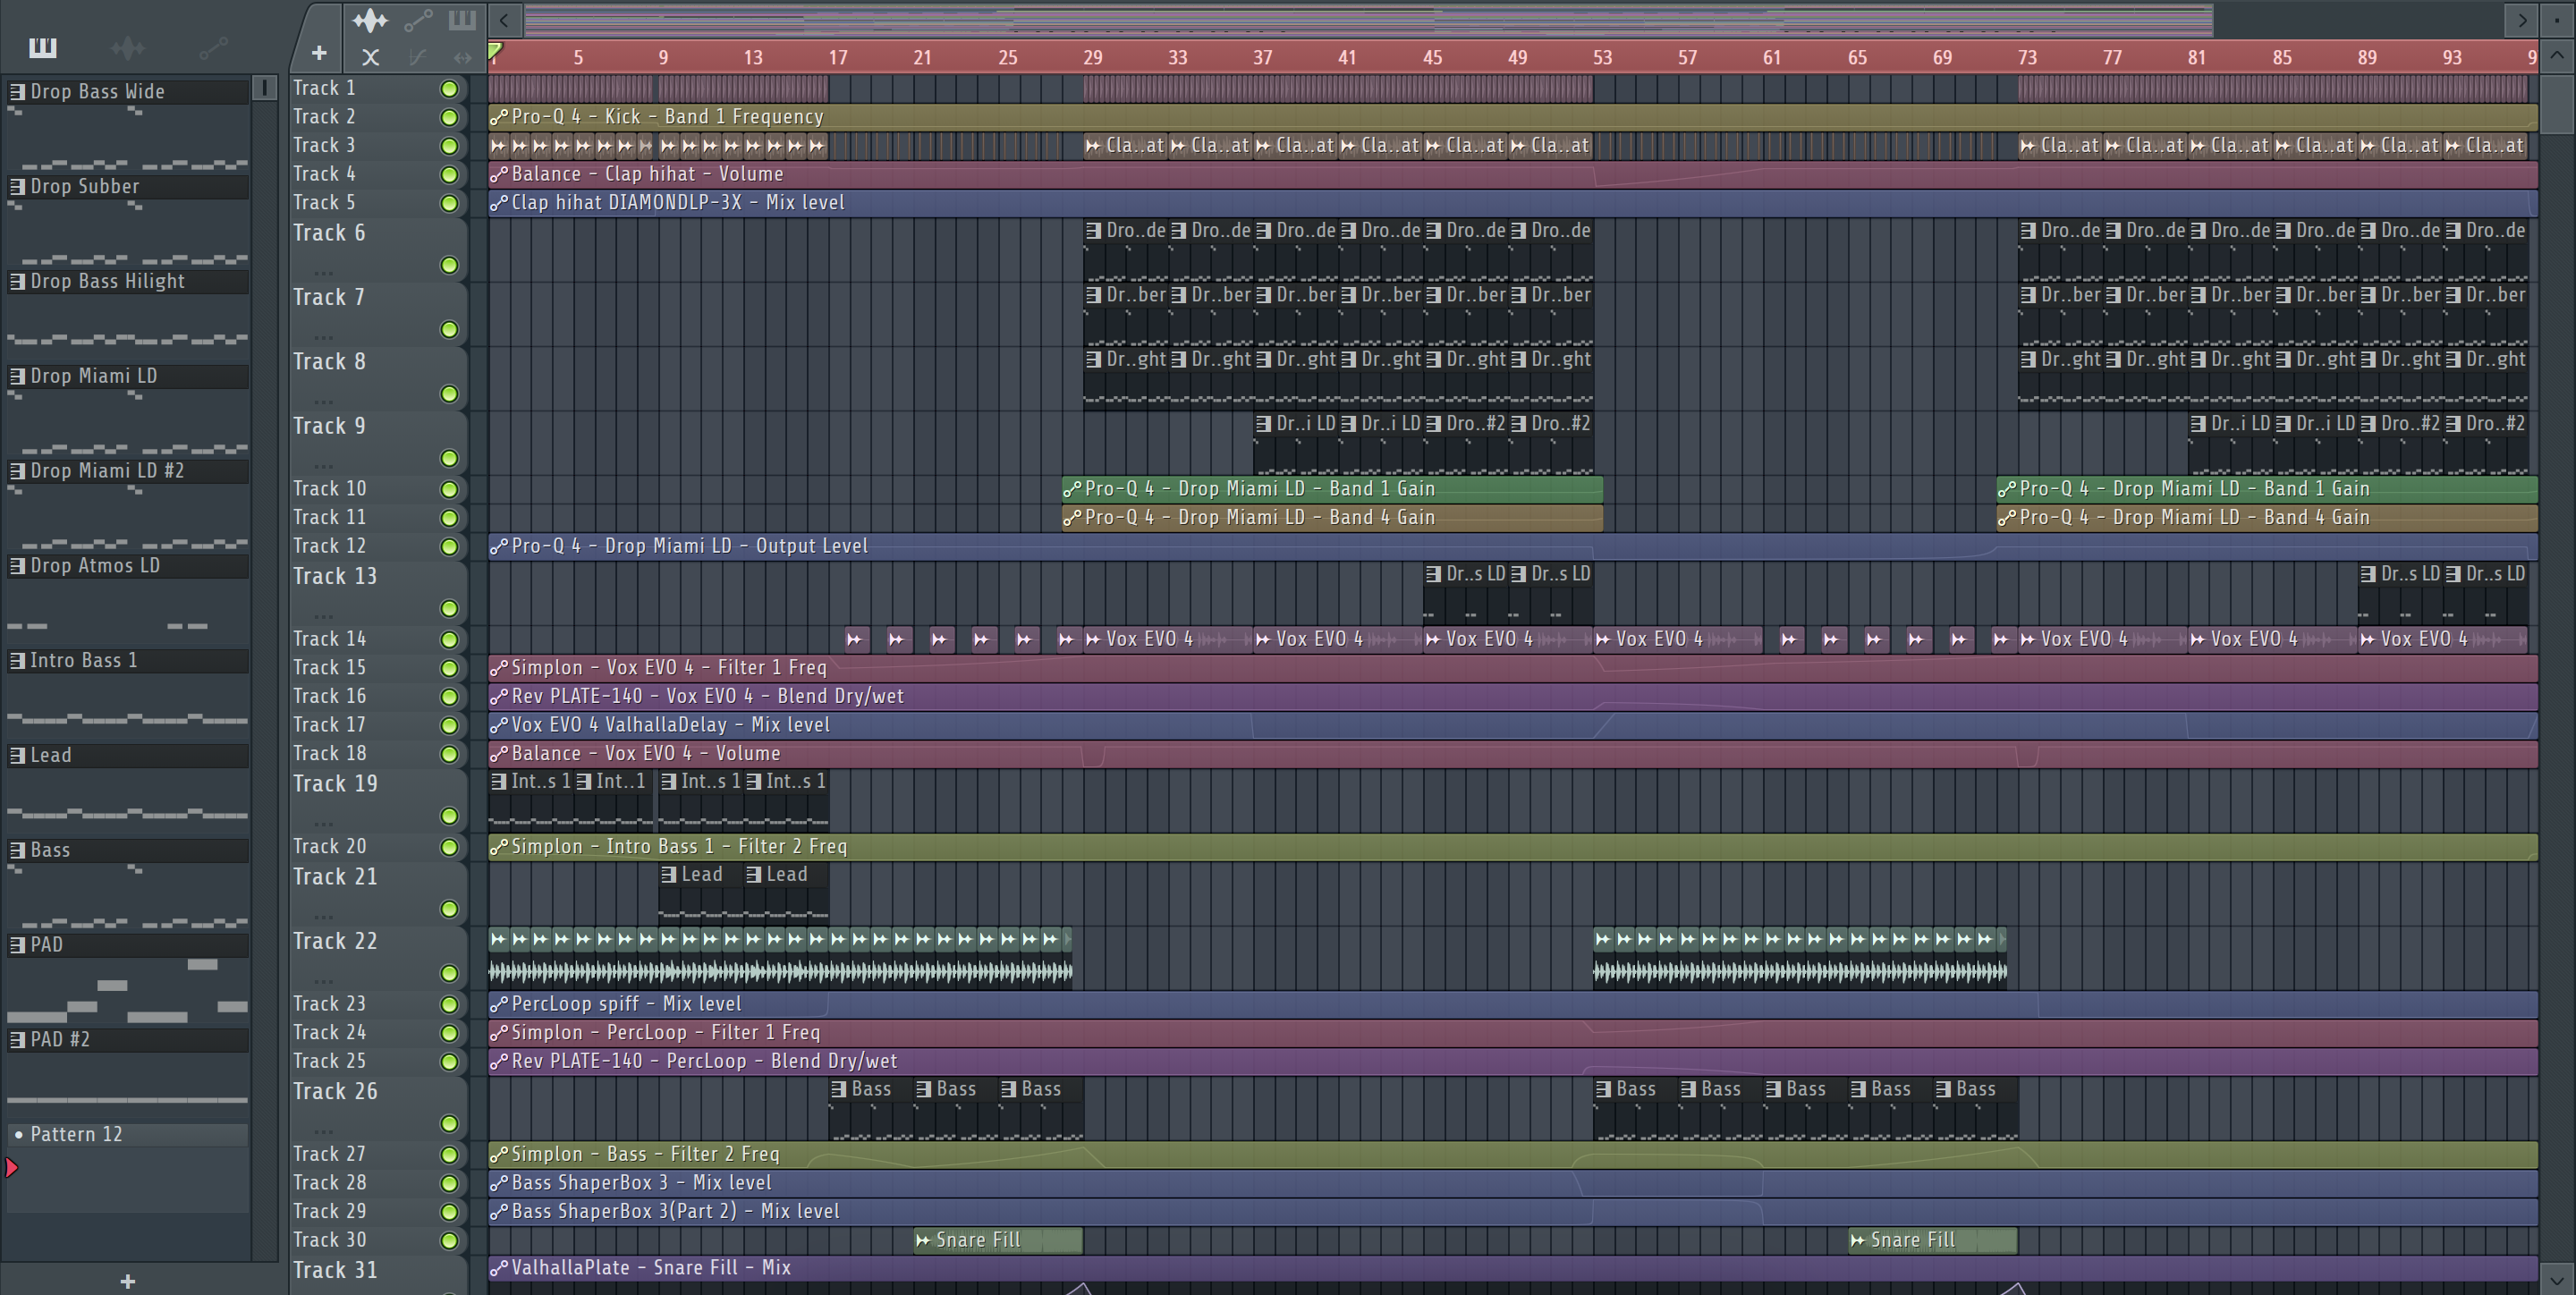The height and width of the screenshot is (1295, 2576).
Task: Open ValhallaPlate Snare Fill Mix clip menu
Action: click(x=499, y=1268)
